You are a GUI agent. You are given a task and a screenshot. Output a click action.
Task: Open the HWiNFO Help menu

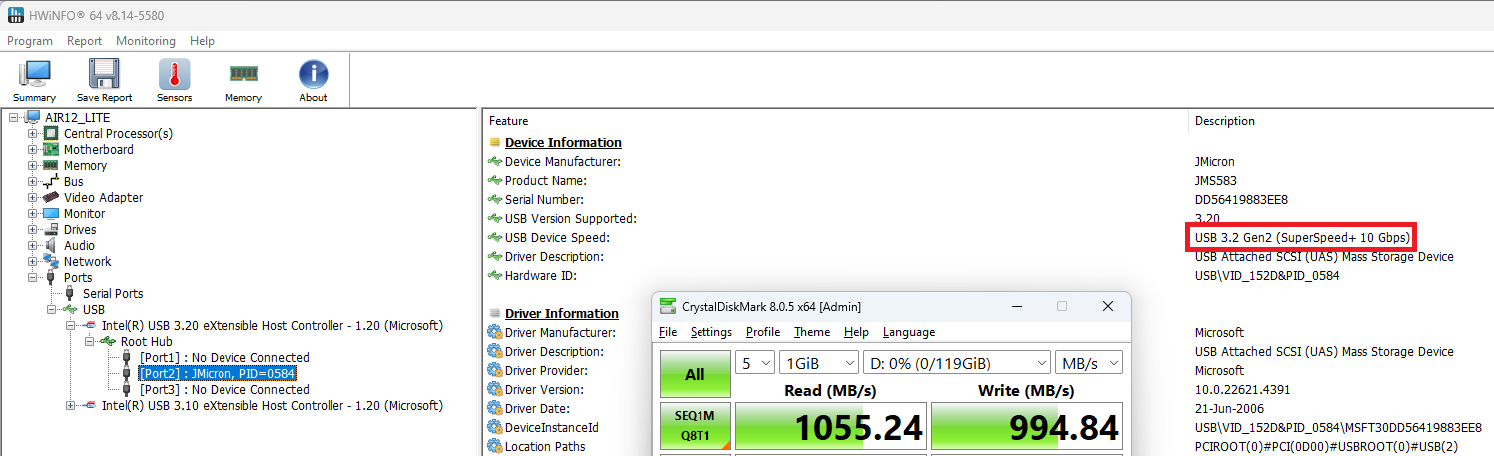tap(202, 41)
